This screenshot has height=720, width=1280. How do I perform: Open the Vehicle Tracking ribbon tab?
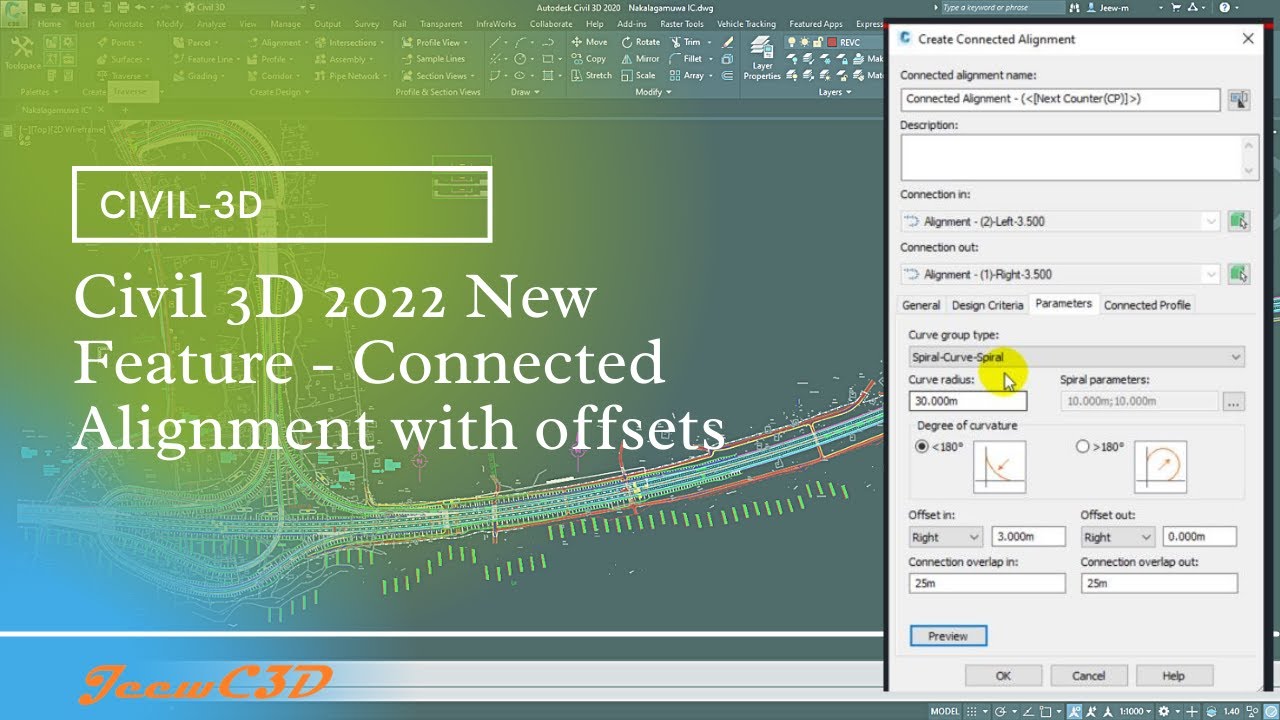point(746,24)
